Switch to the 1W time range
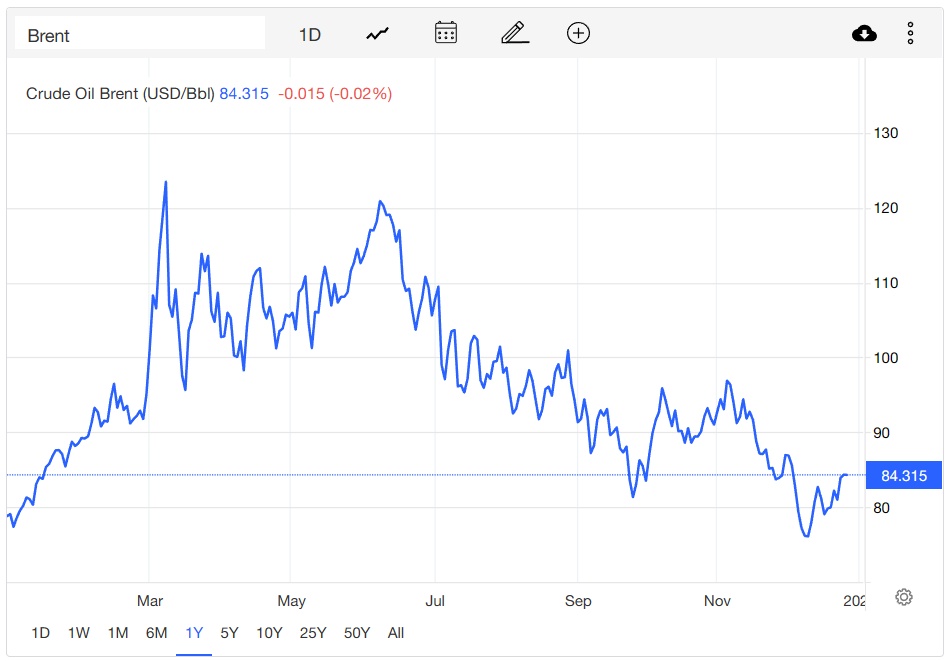The height and width of the screenshot is (661, 949). (79, 633)
